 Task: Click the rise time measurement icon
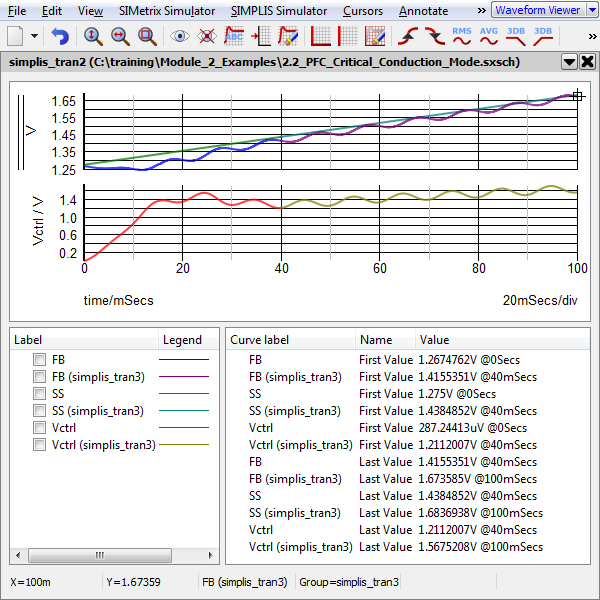407,36
